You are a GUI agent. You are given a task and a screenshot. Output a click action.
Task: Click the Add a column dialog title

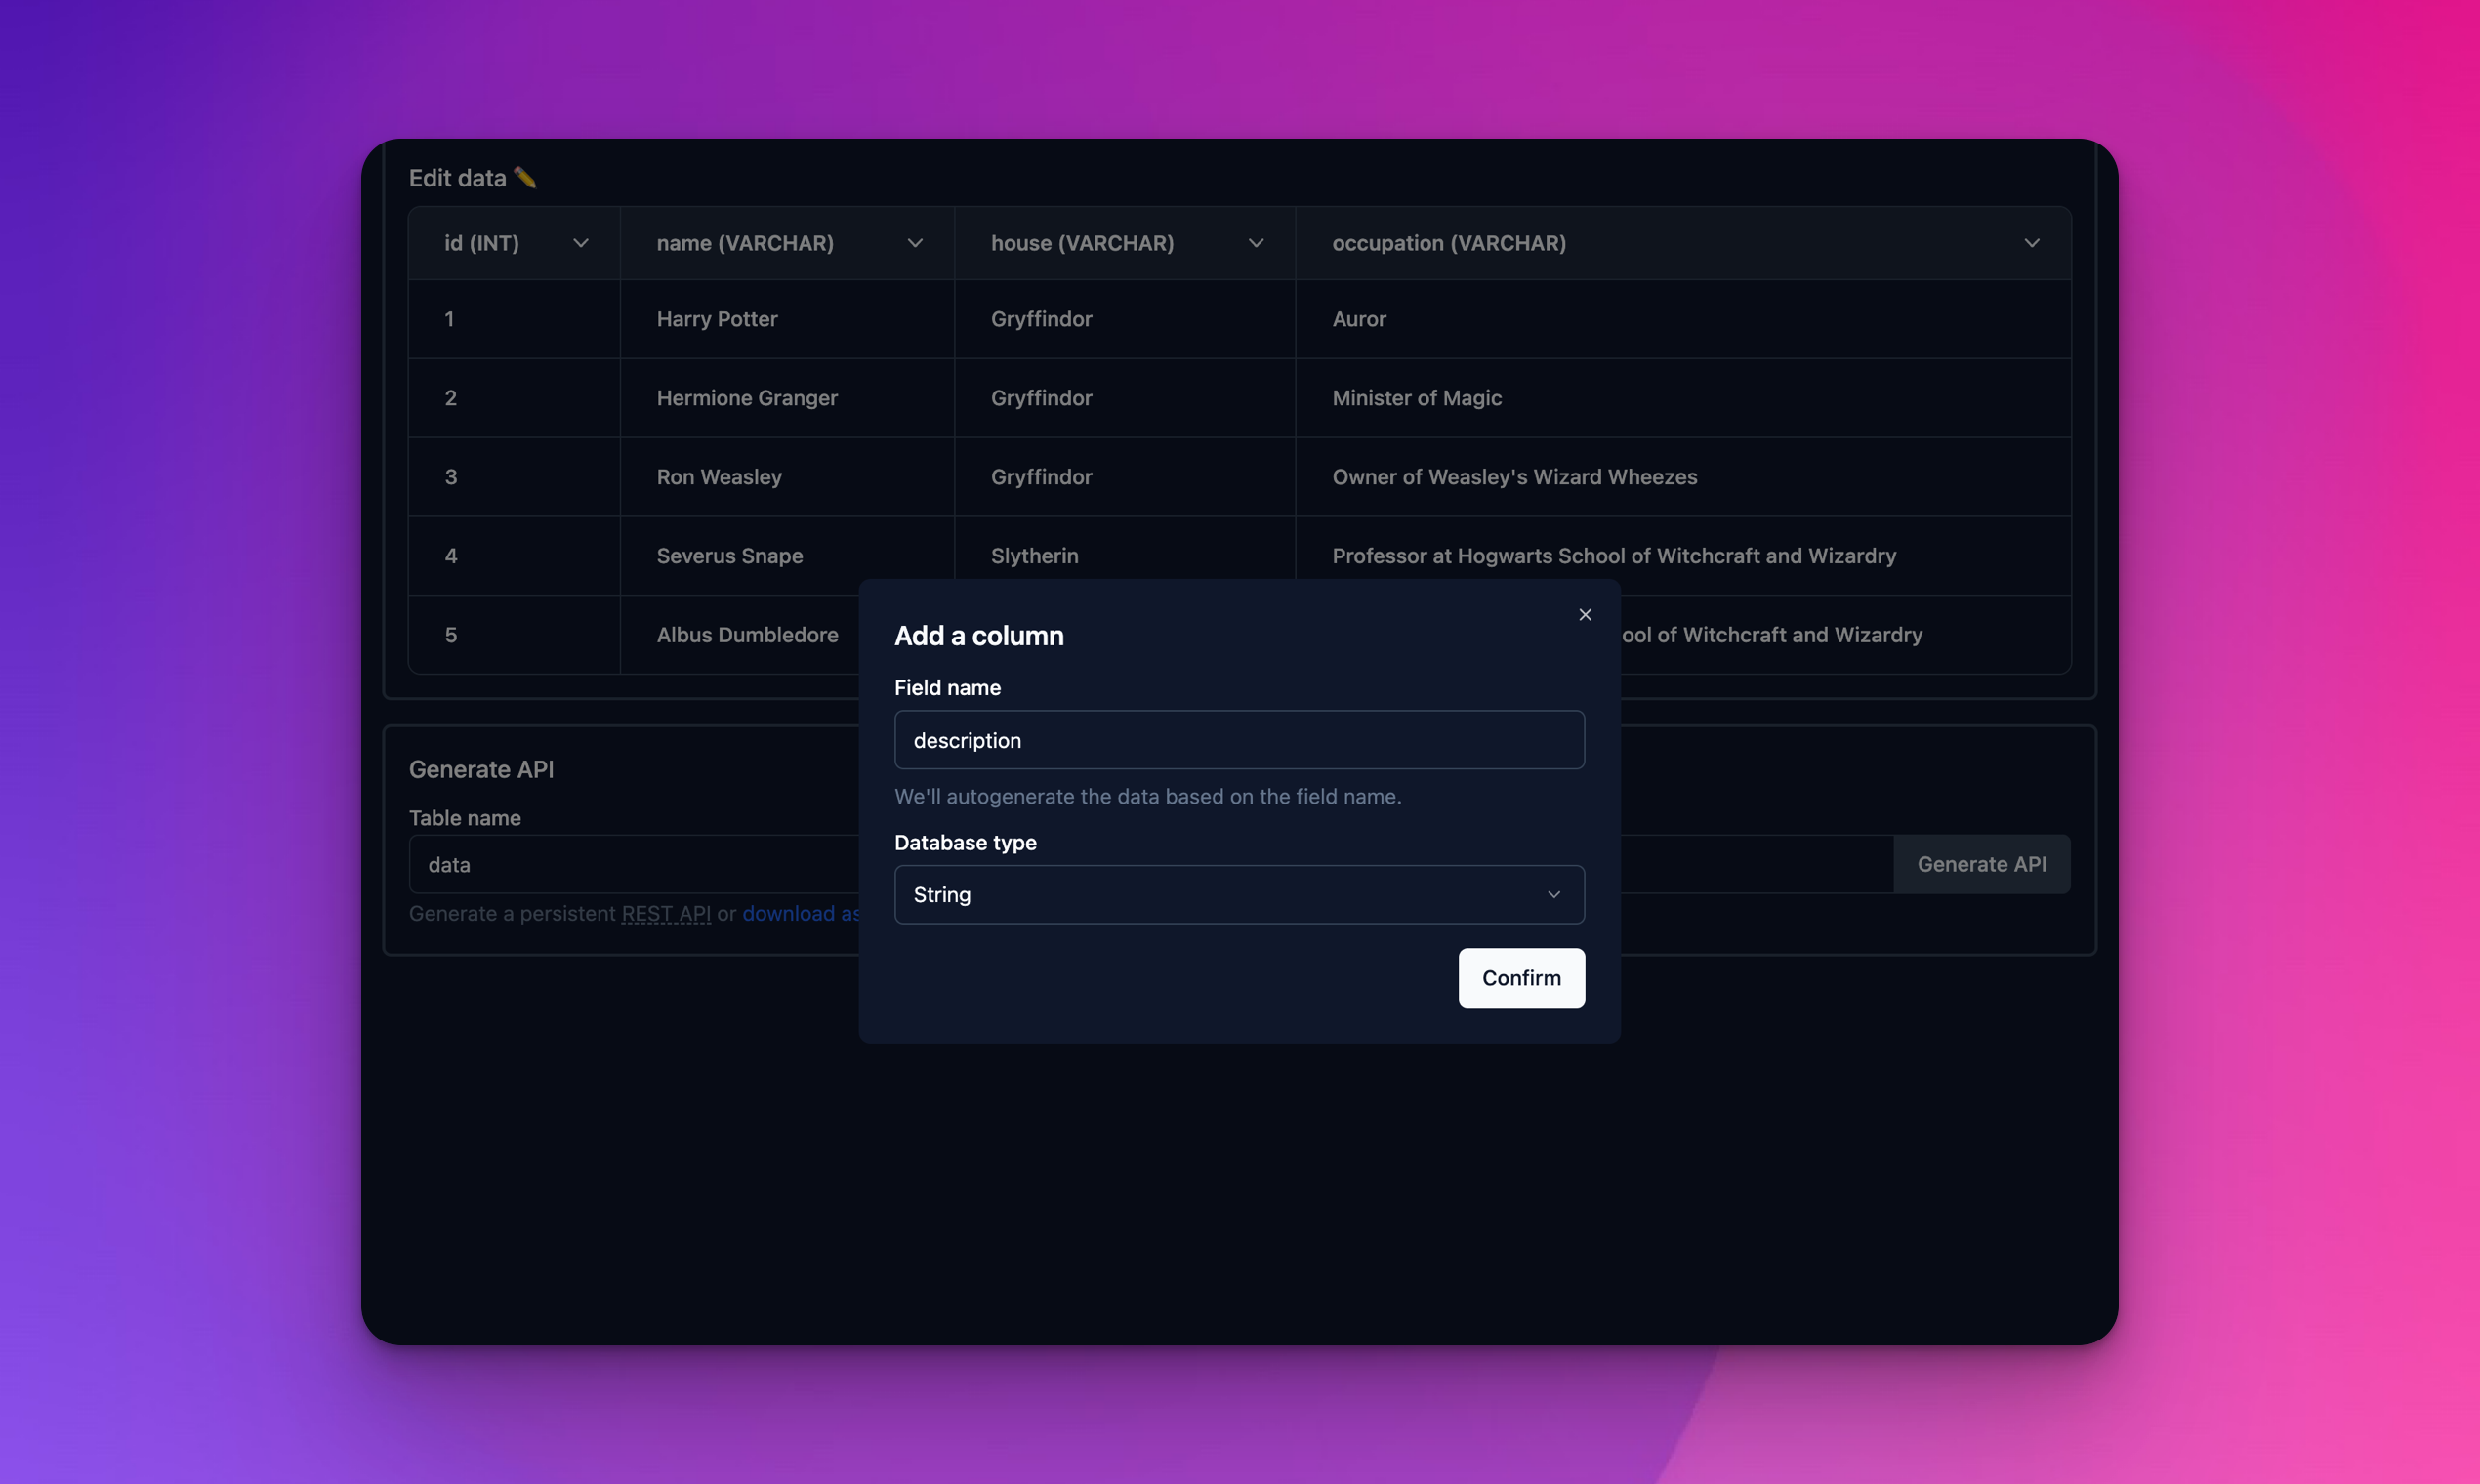coord(979,636)
